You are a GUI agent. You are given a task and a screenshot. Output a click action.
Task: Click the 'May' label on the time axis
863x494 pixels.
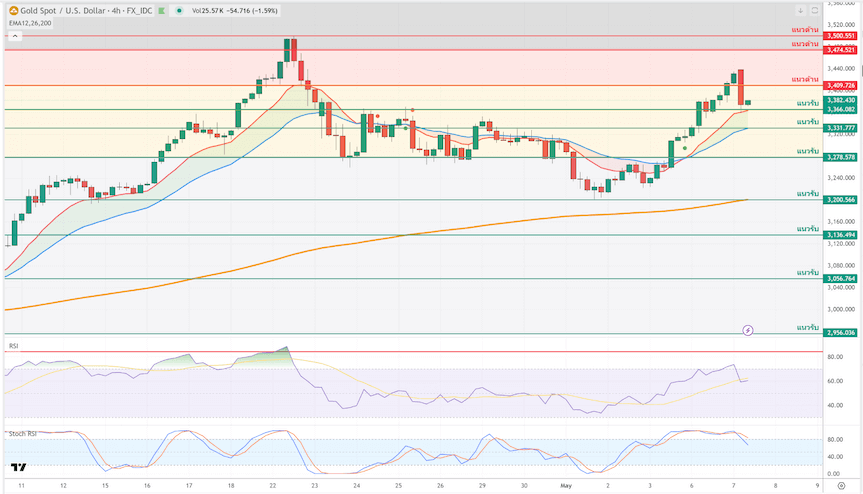(566, 486)
